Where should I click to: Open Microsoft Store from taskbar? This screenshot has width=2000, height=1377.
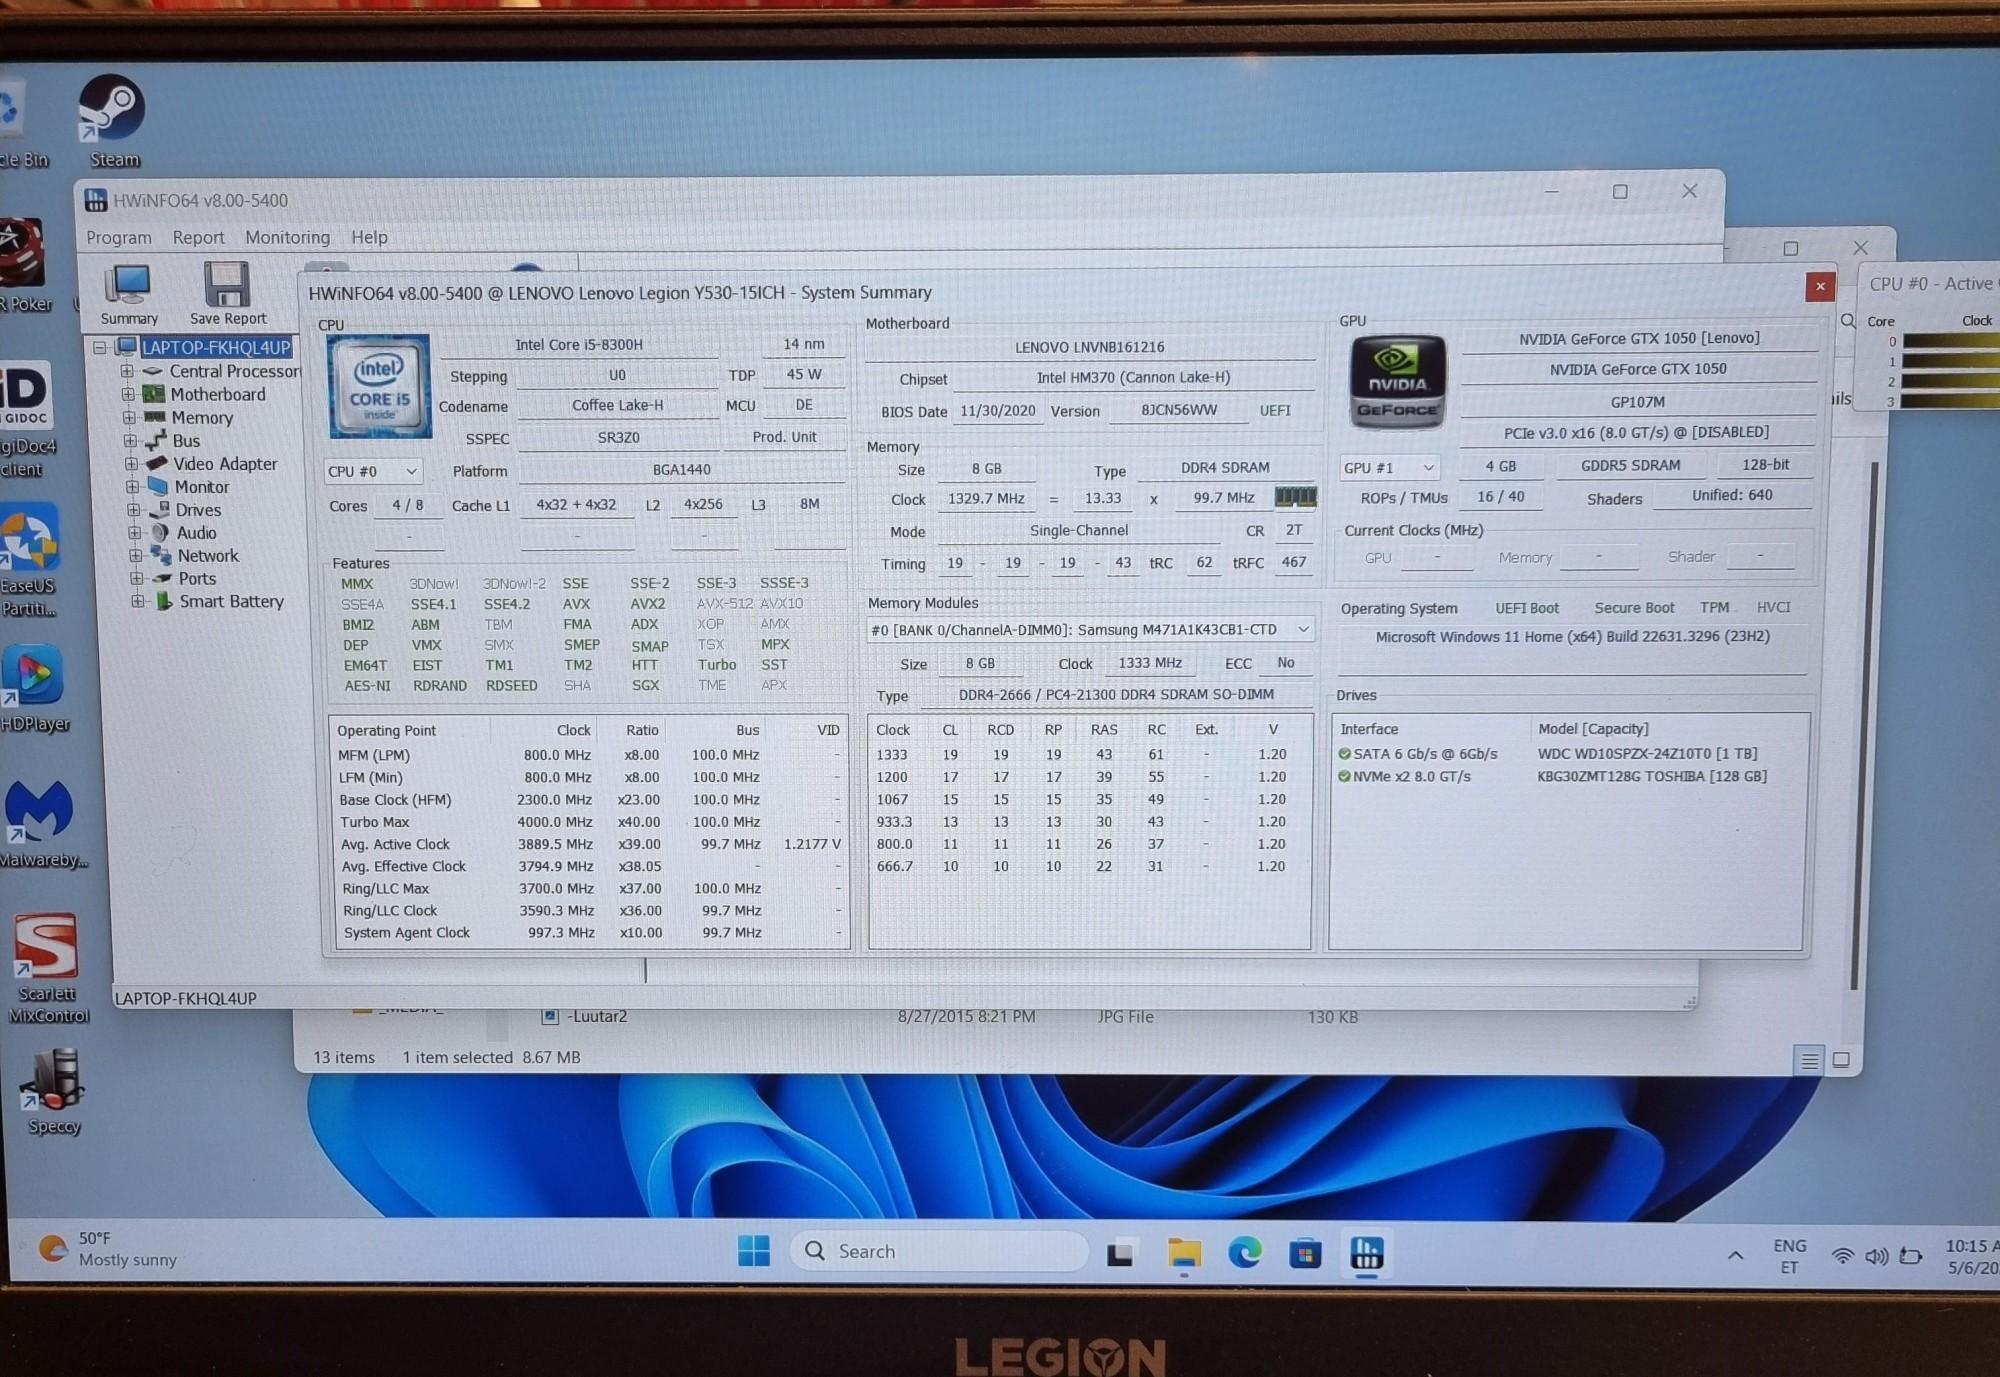coord(1305,1253)
